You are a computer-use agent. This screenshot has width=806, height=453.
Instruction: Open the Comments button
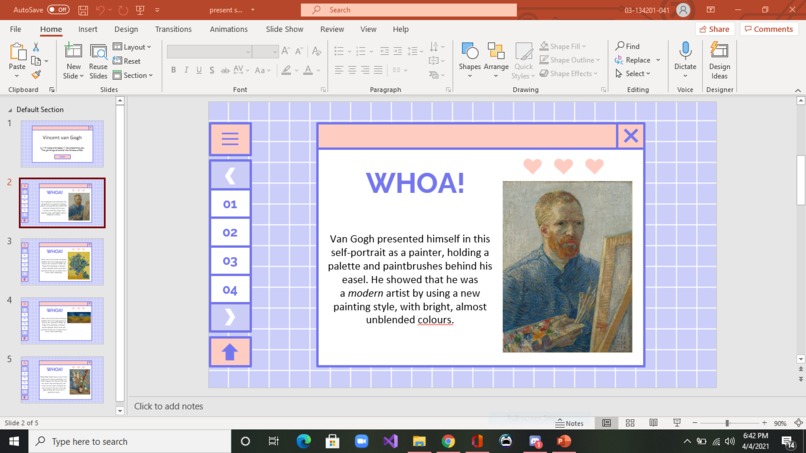[768, 29]
